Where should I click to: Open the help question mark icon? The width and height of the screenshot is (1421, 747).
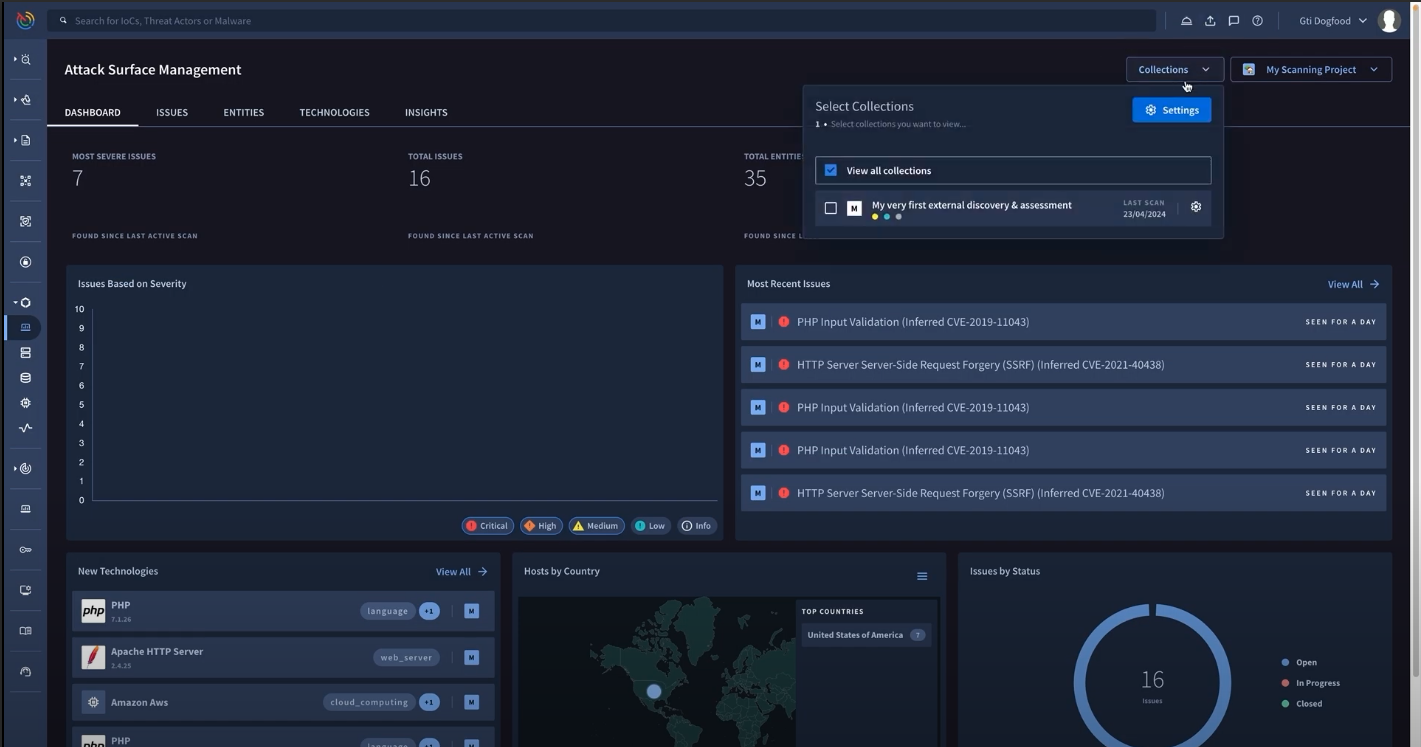pos(1257,20)
